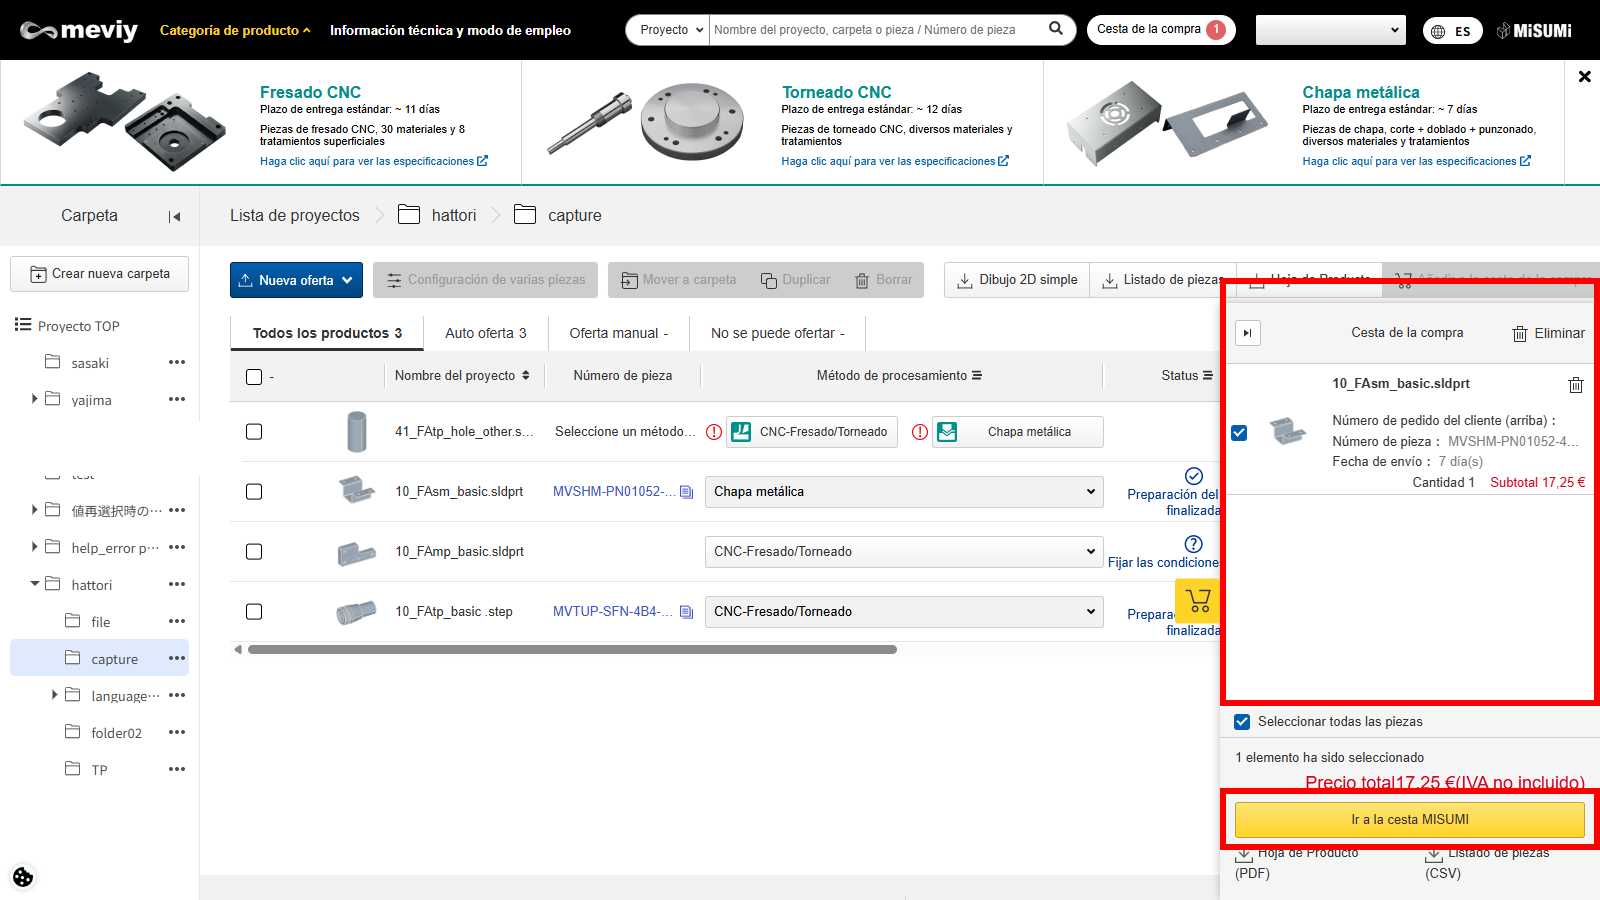The image size is (1600, 900).
Task: Toggle Seleccionar todas las piezas checkbox
Action: coord(1242,722)
